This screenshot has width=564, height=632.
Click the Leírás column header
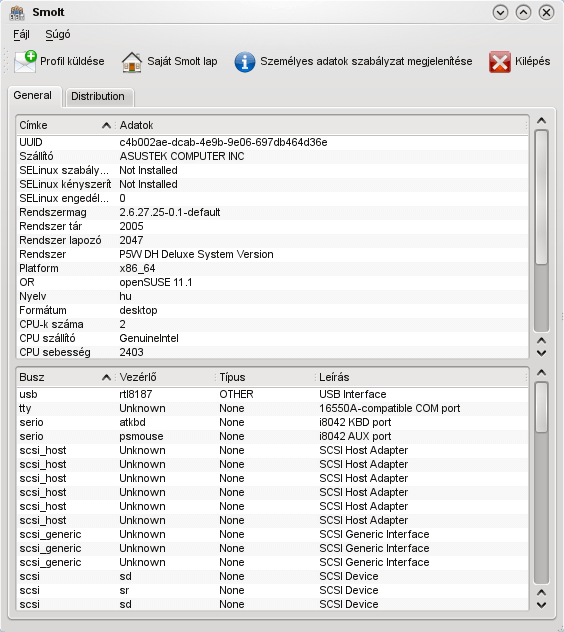point(420,377)
